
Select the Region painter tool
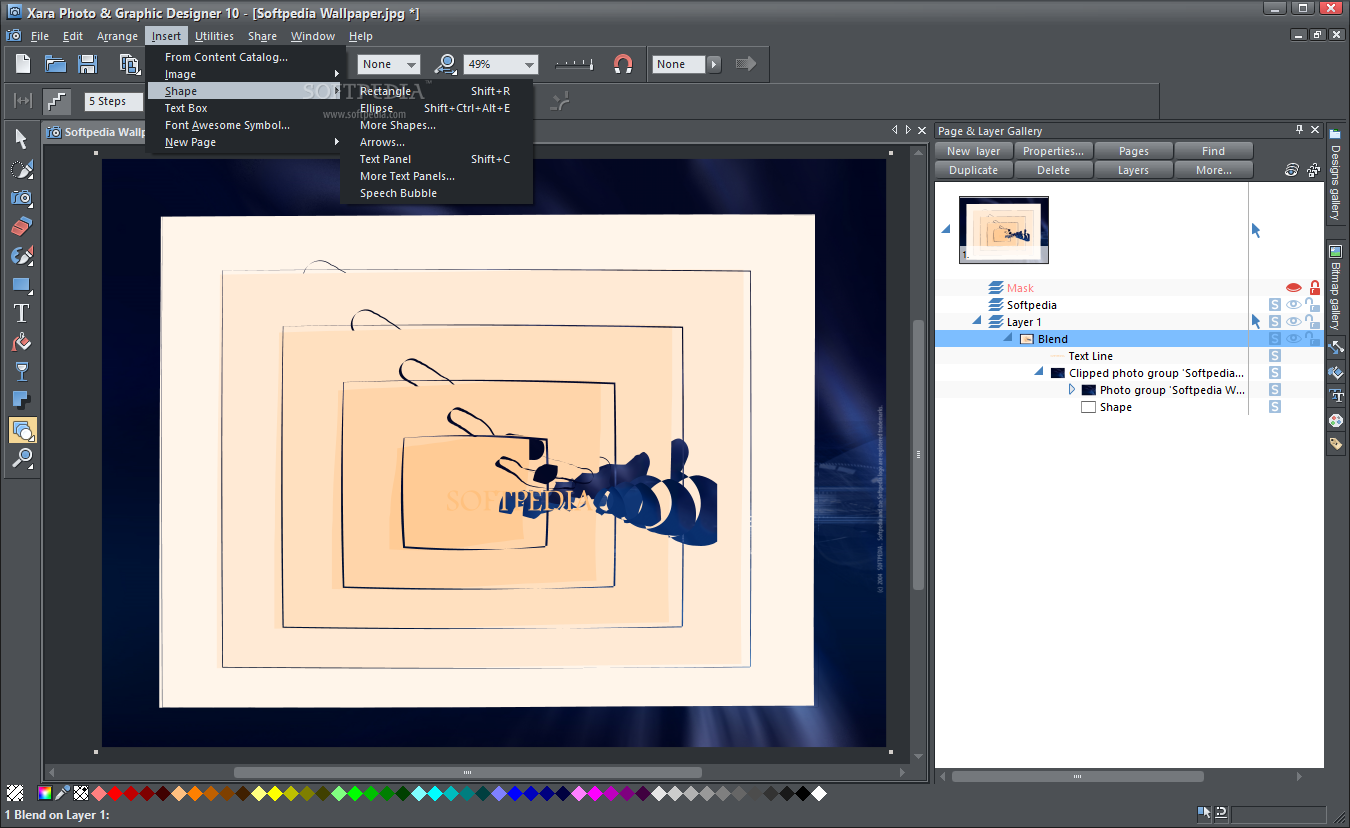(x=22, y=168)
